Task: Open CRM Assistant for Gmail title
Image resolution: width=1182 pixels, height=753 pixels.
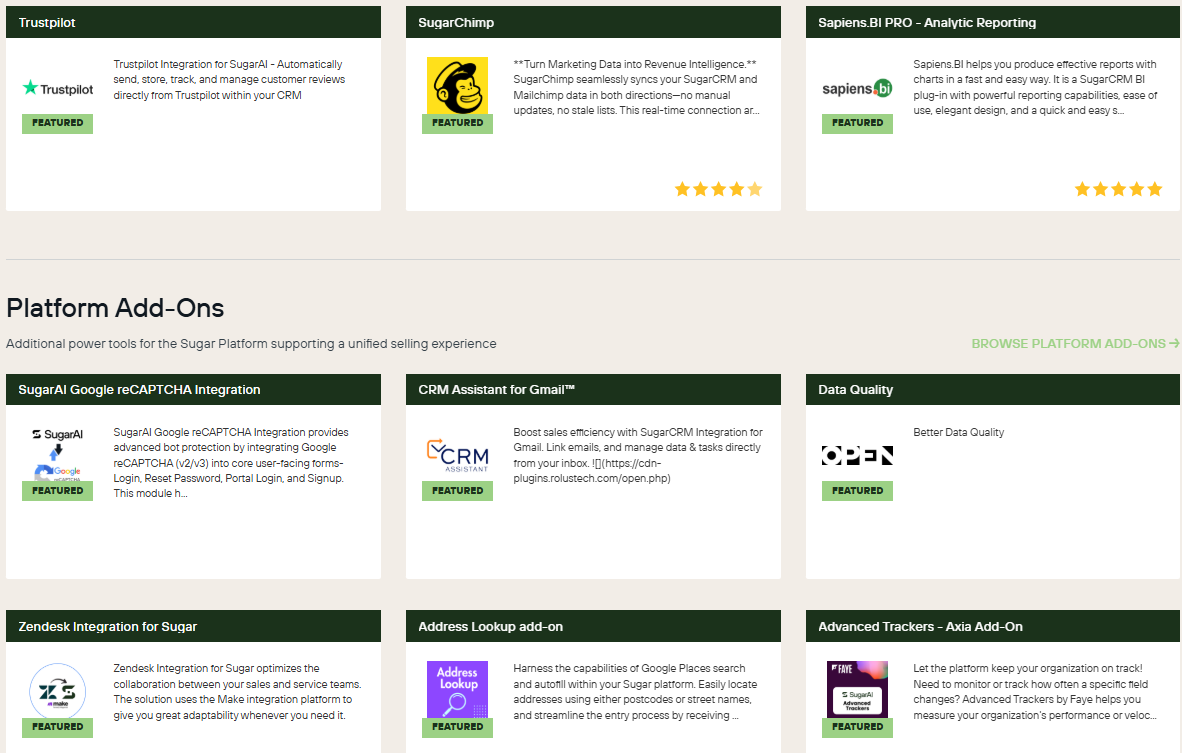Action: [x=497, y=390]
